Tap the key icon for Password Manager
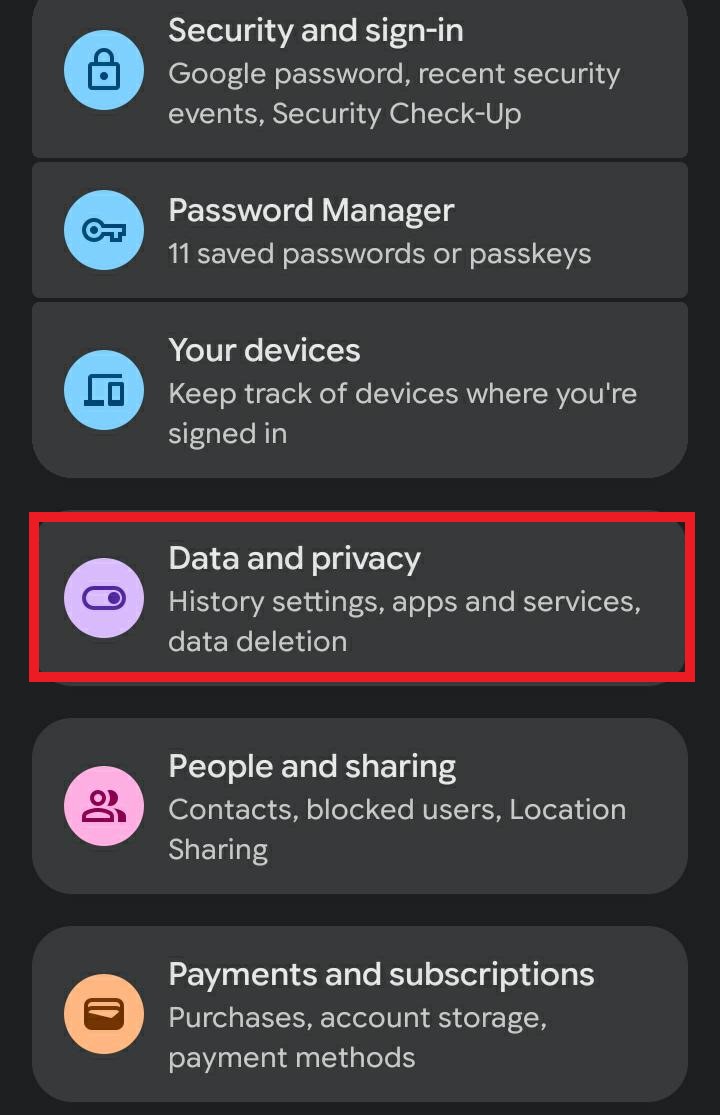The image size is (720, 1115). point(104,230)
